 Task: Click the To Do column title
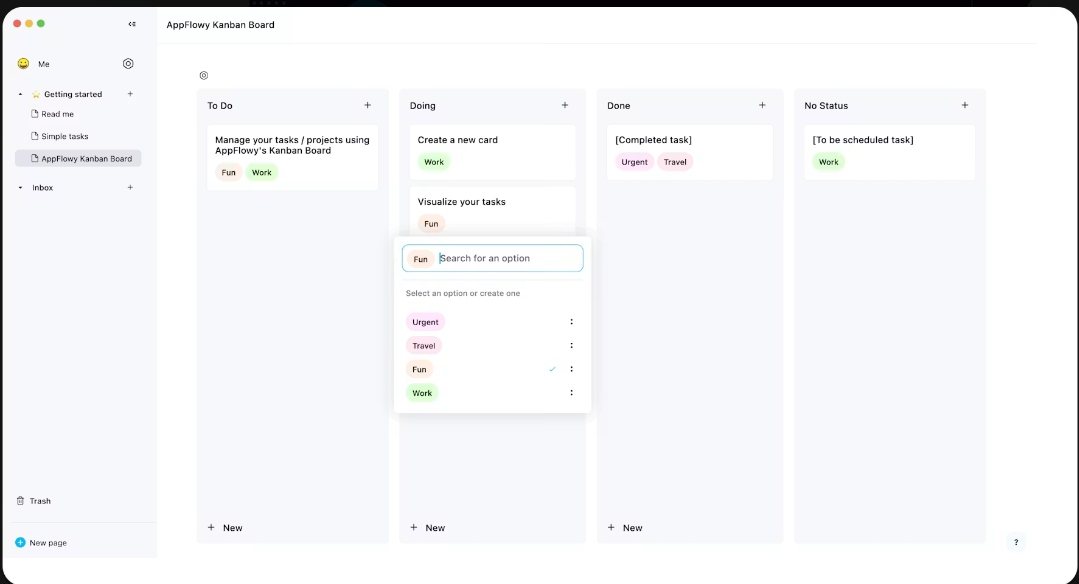(220, 106)
